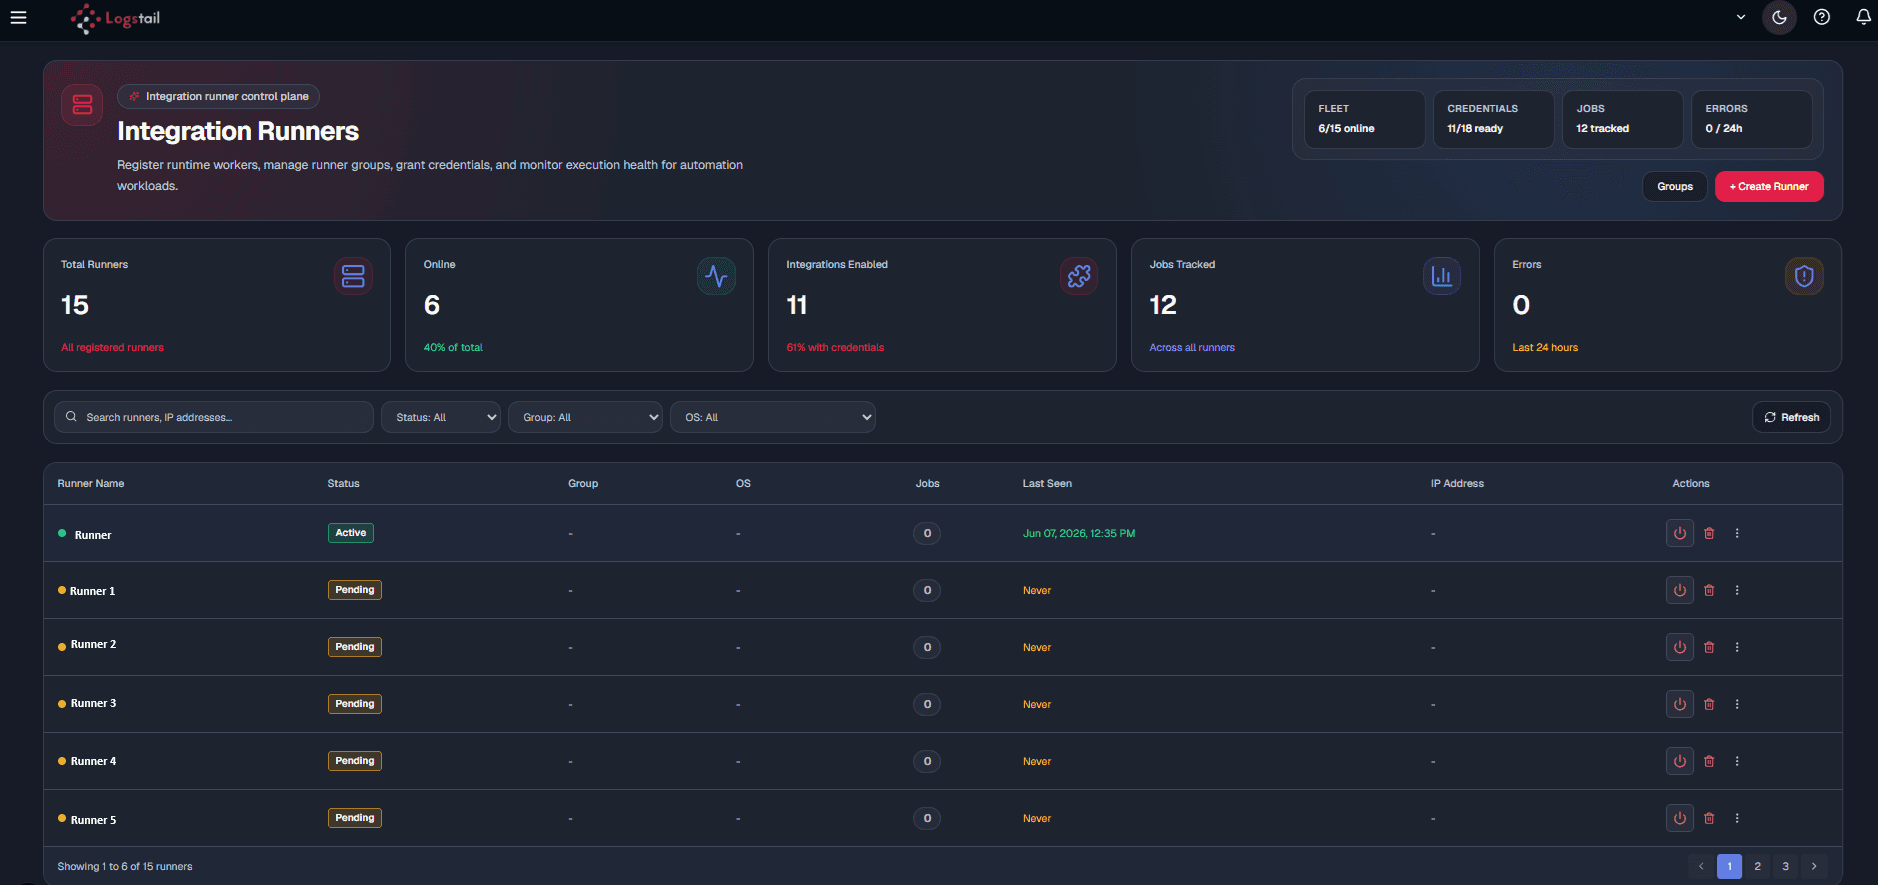
Task: Click the Total Runners card icon
Action: [x=353, y=276]
